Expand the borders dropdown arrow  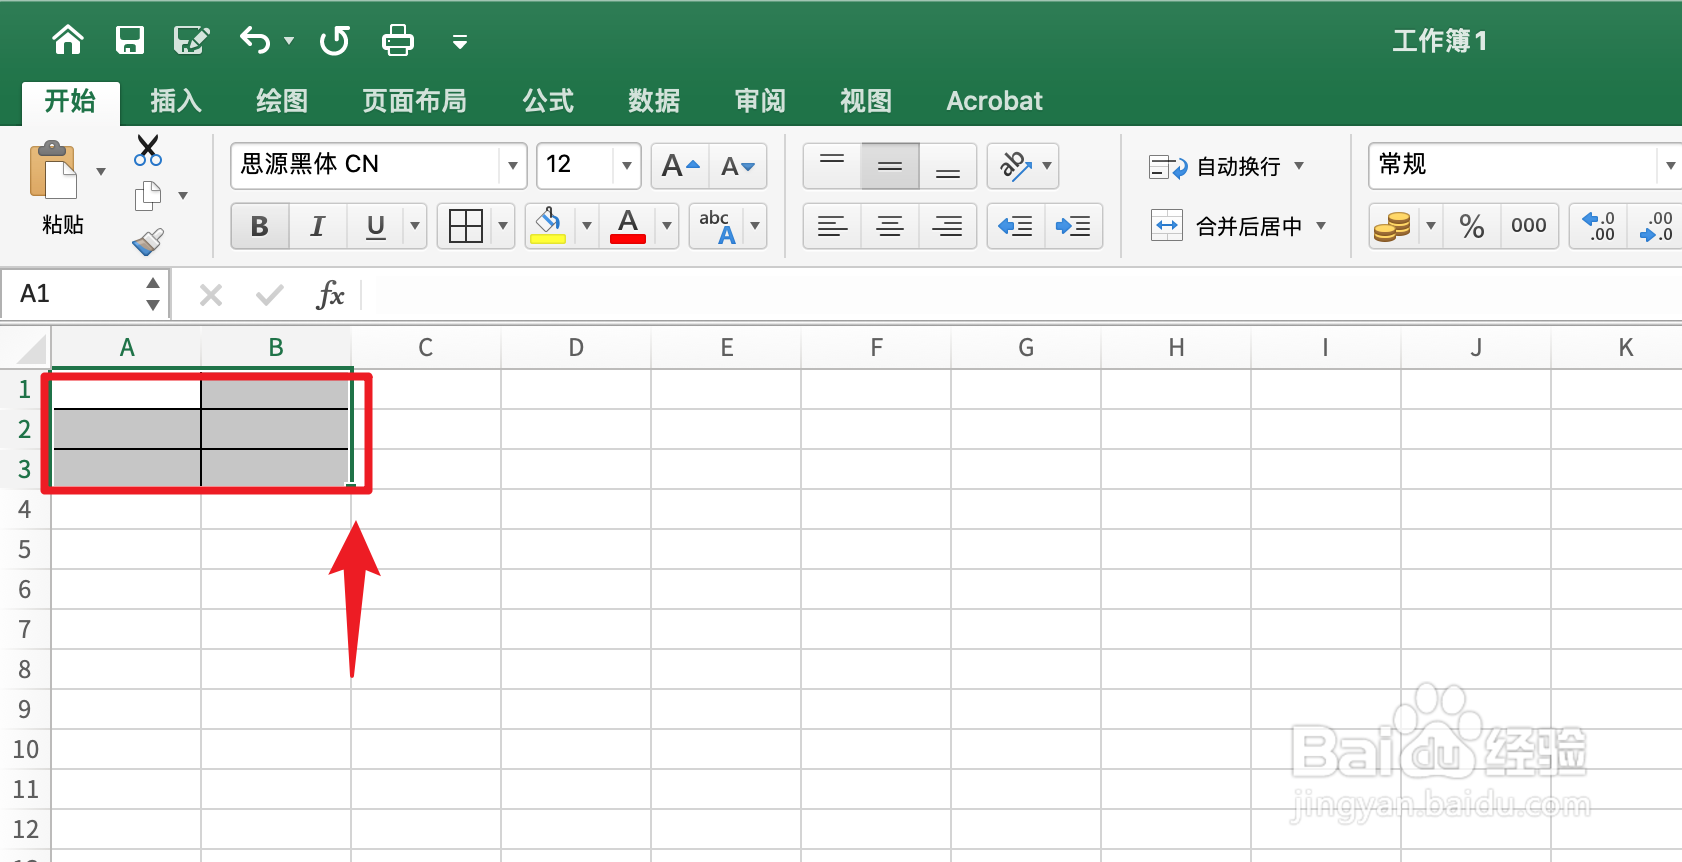point(503,226)
